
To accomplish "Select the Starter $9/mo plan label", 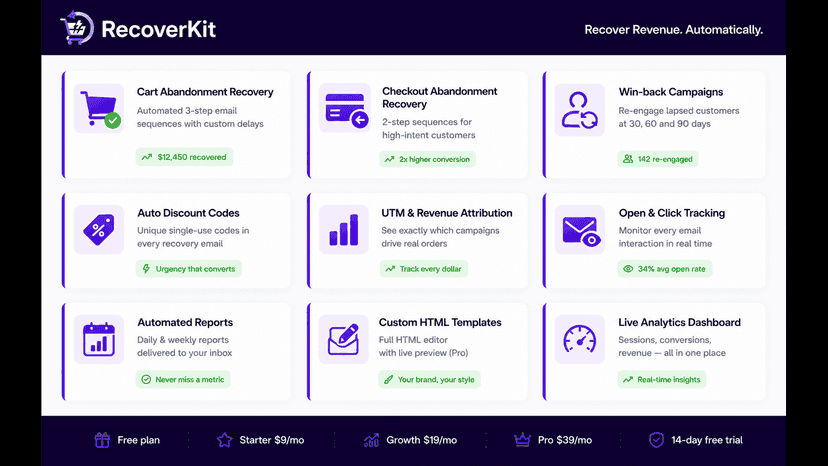I will click(271, 440).
